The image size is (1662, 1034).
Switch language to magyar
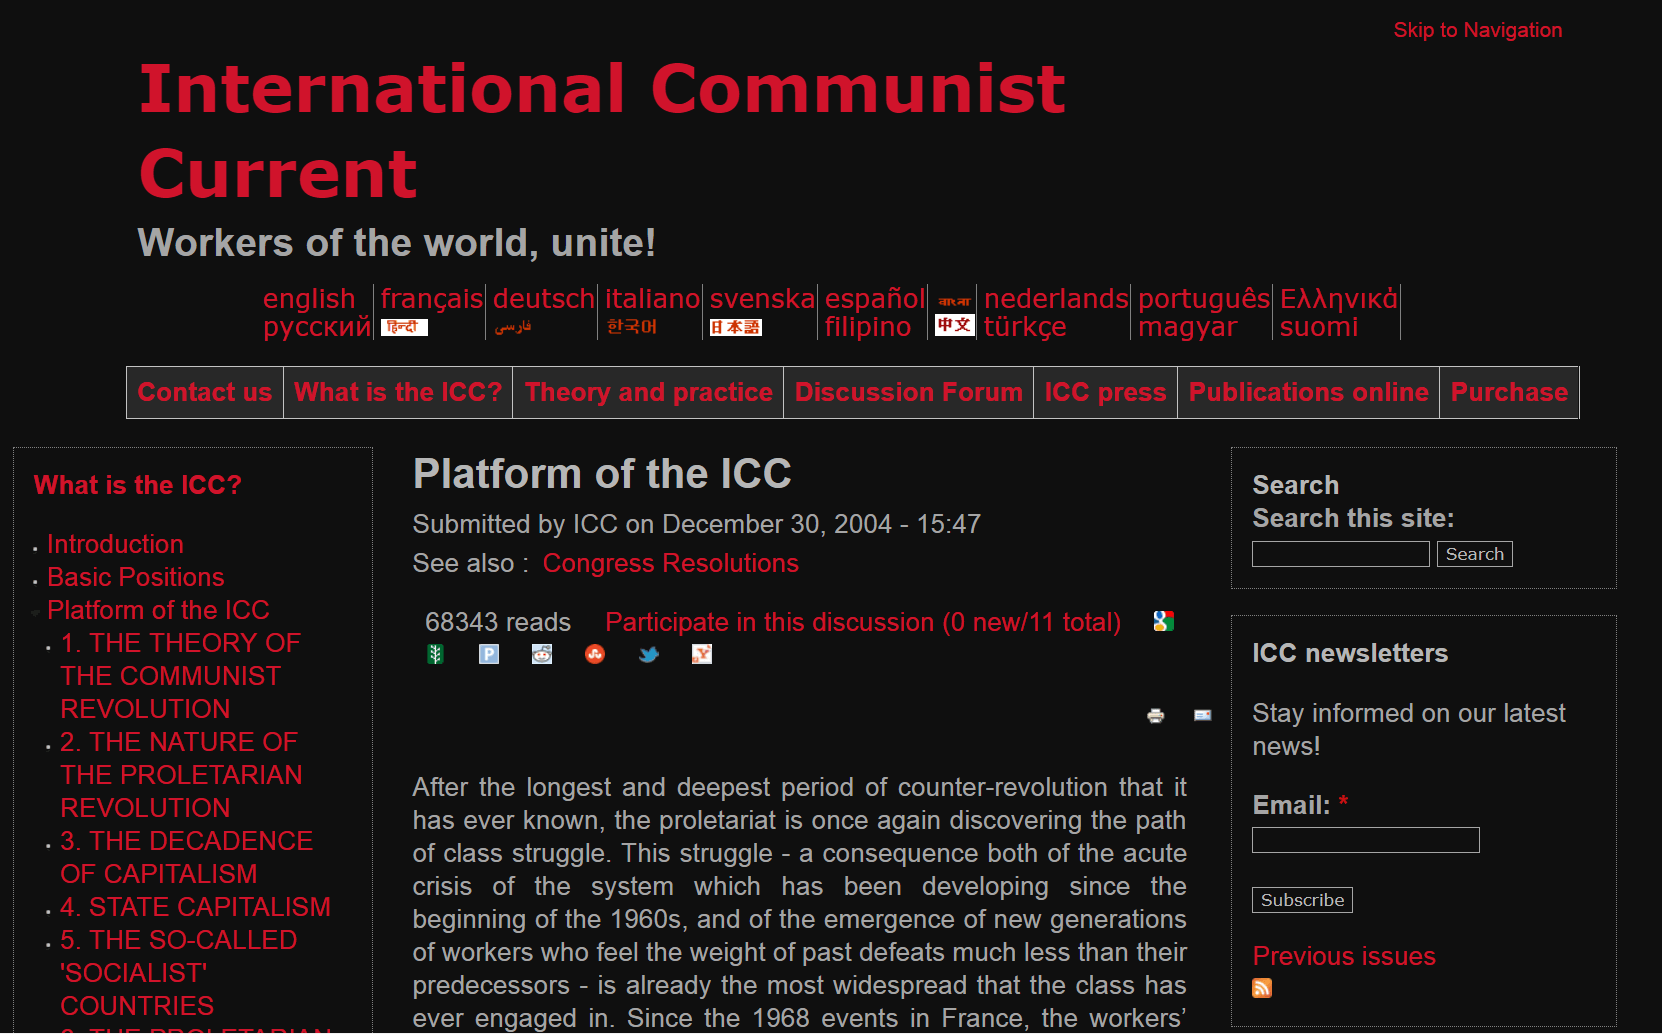coord(1187,327)
